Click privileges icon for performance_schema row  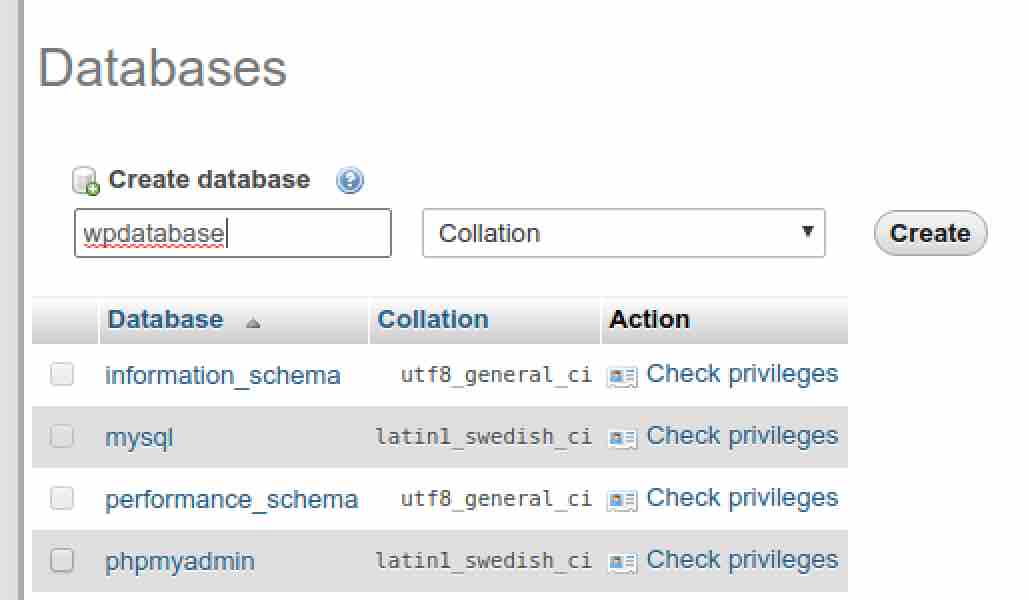pos(623,500)
